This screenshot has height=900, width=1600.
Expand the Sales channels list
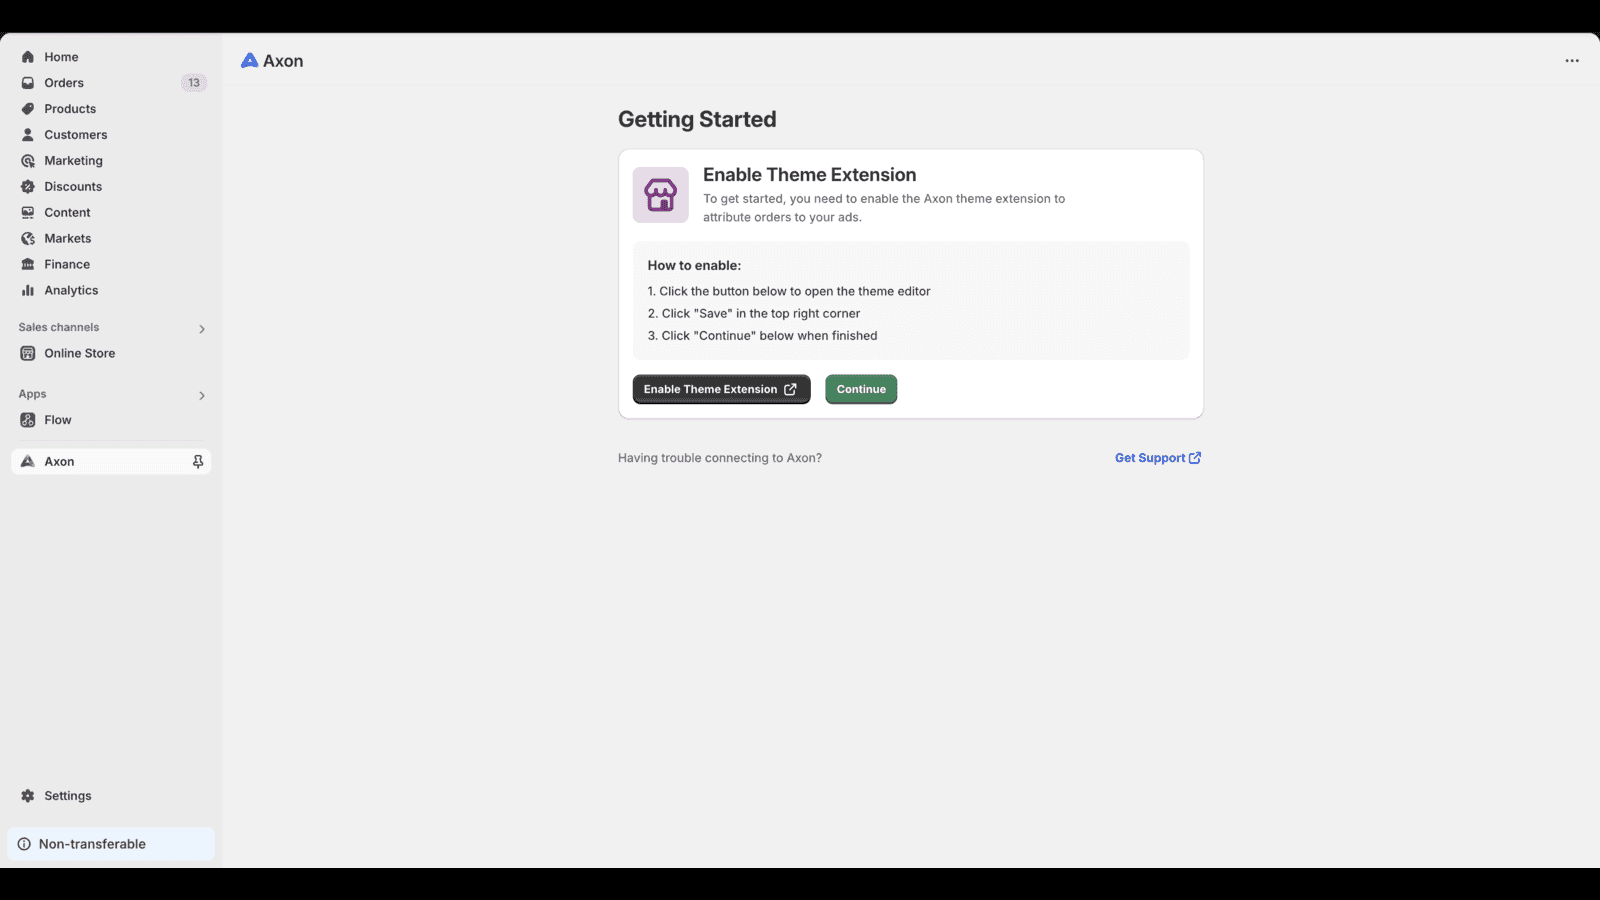201,328
